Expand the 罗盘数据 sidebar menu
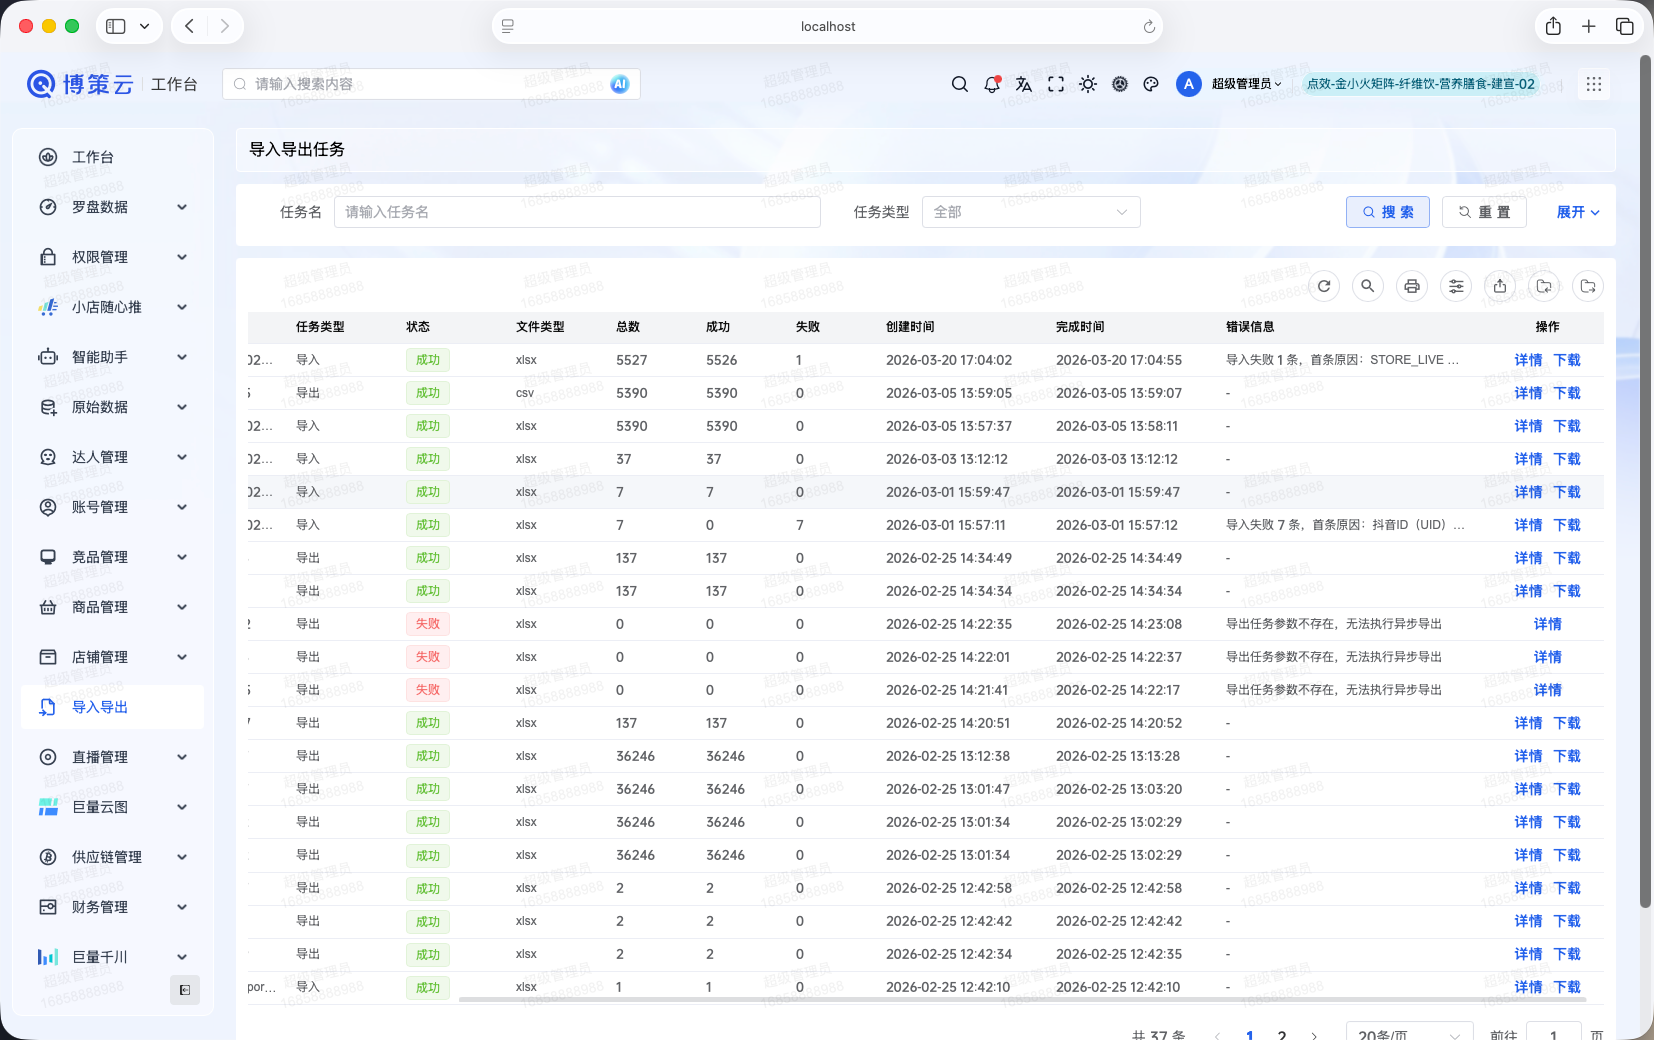Screen dimensions: 1654x1040 [113, 207]
